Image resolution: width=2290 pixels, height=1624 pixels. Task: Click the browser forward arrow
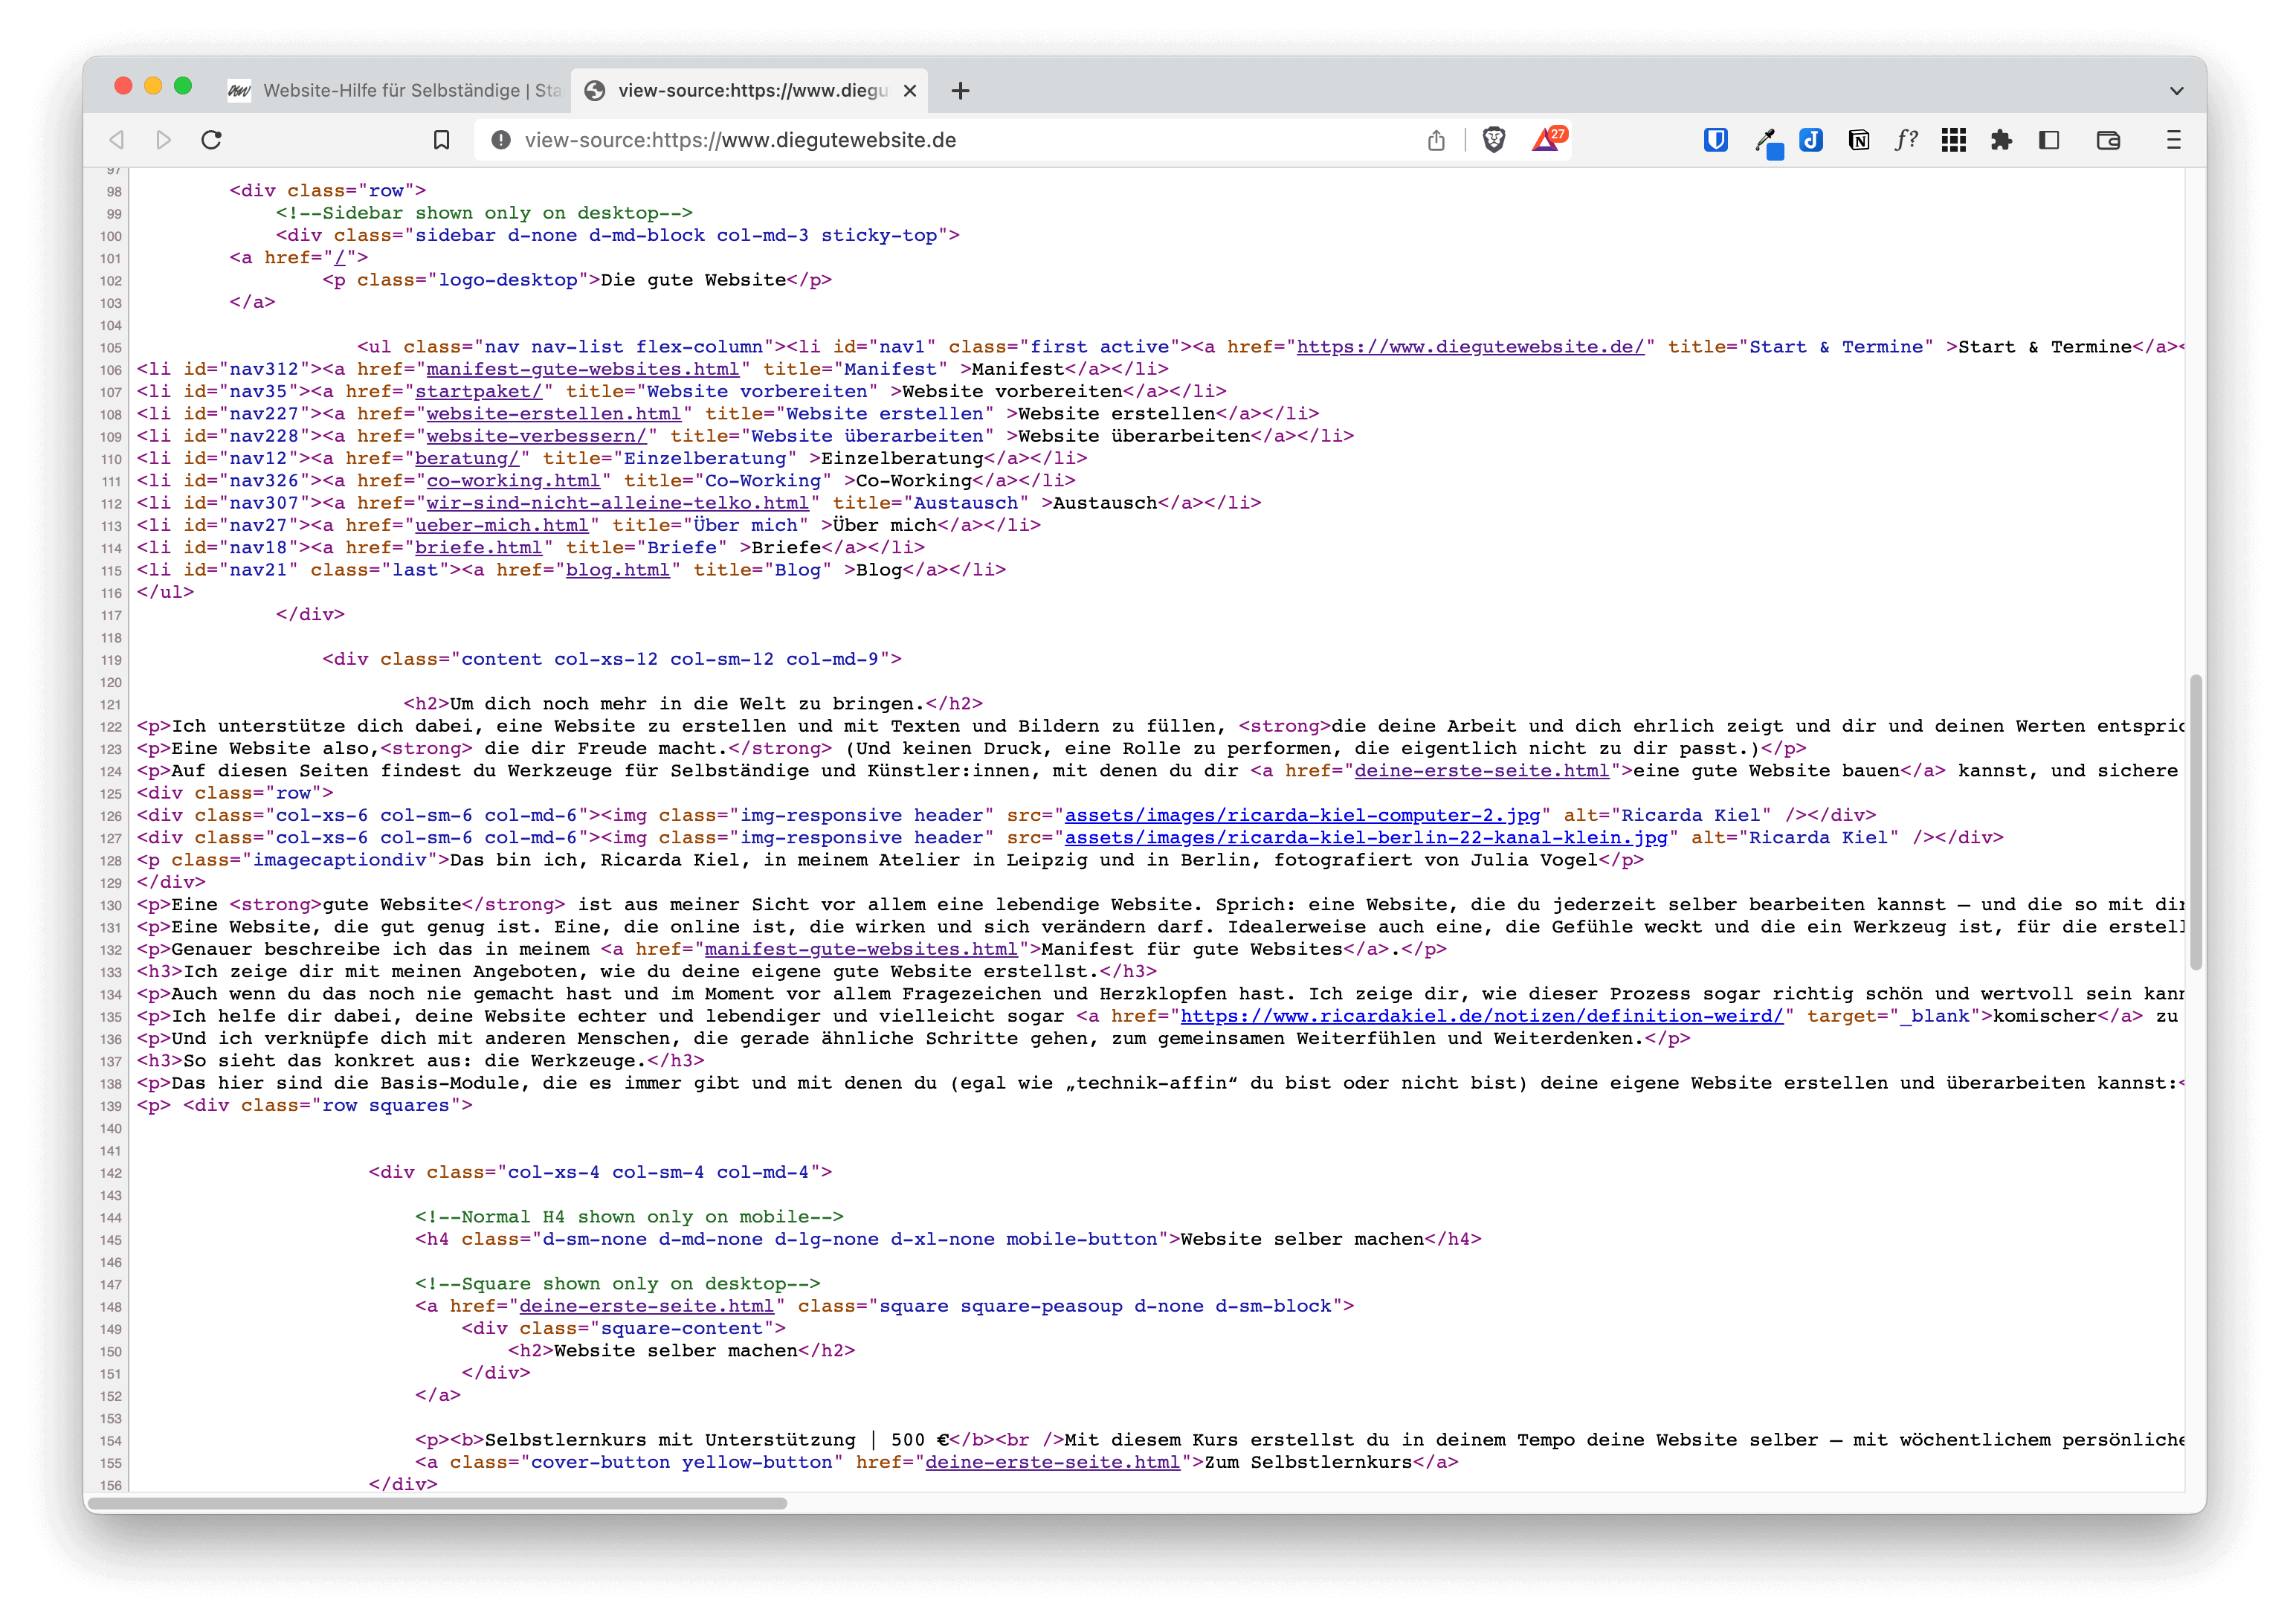164,140
